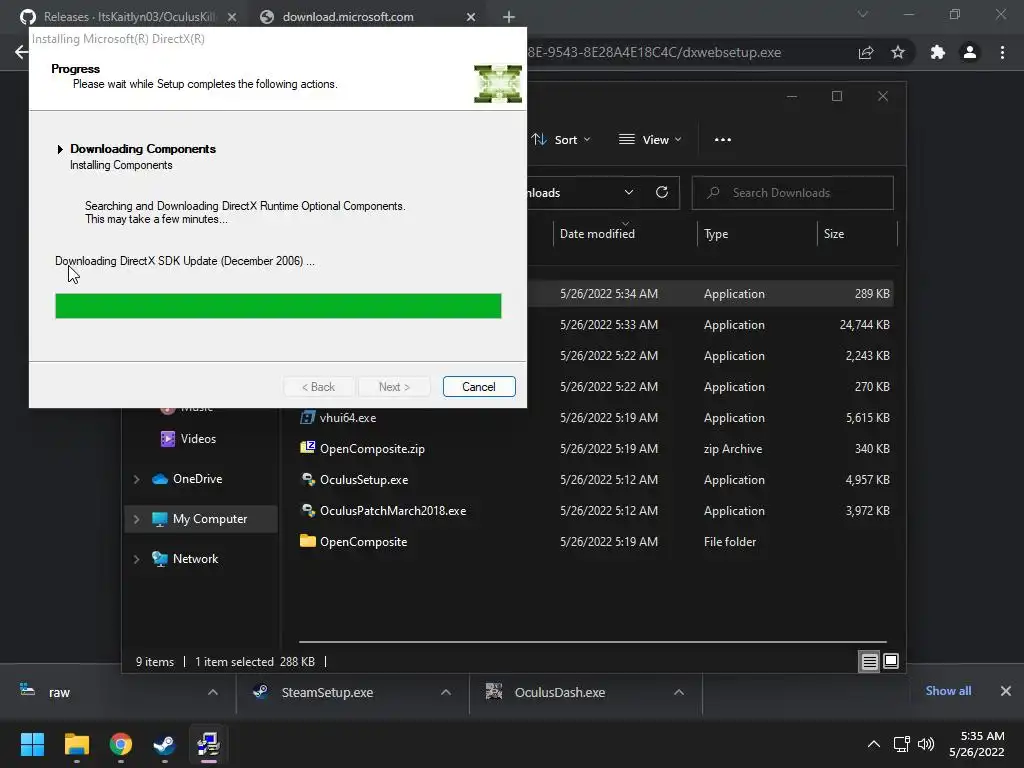
Task: Open the See more (three dots) menu
Action: tap(722, 140)
